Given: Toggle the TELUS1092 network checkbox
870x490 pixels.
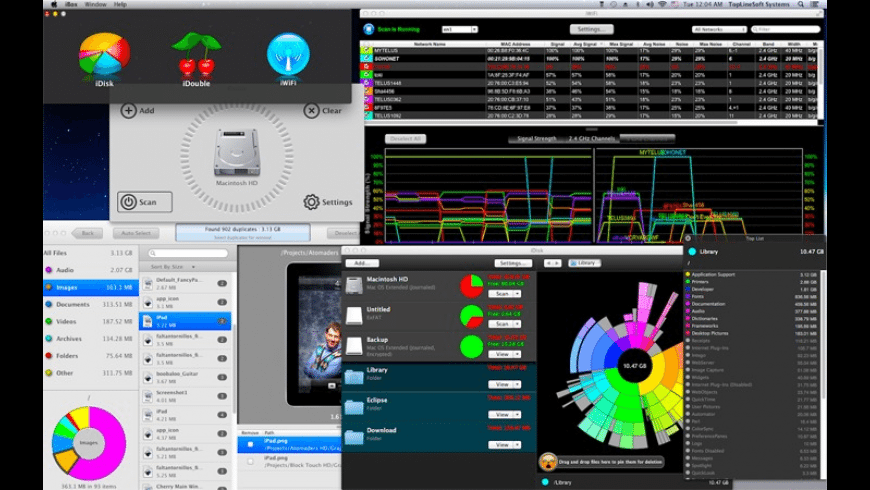Looking at the screenshot, I should pos(367,115).
